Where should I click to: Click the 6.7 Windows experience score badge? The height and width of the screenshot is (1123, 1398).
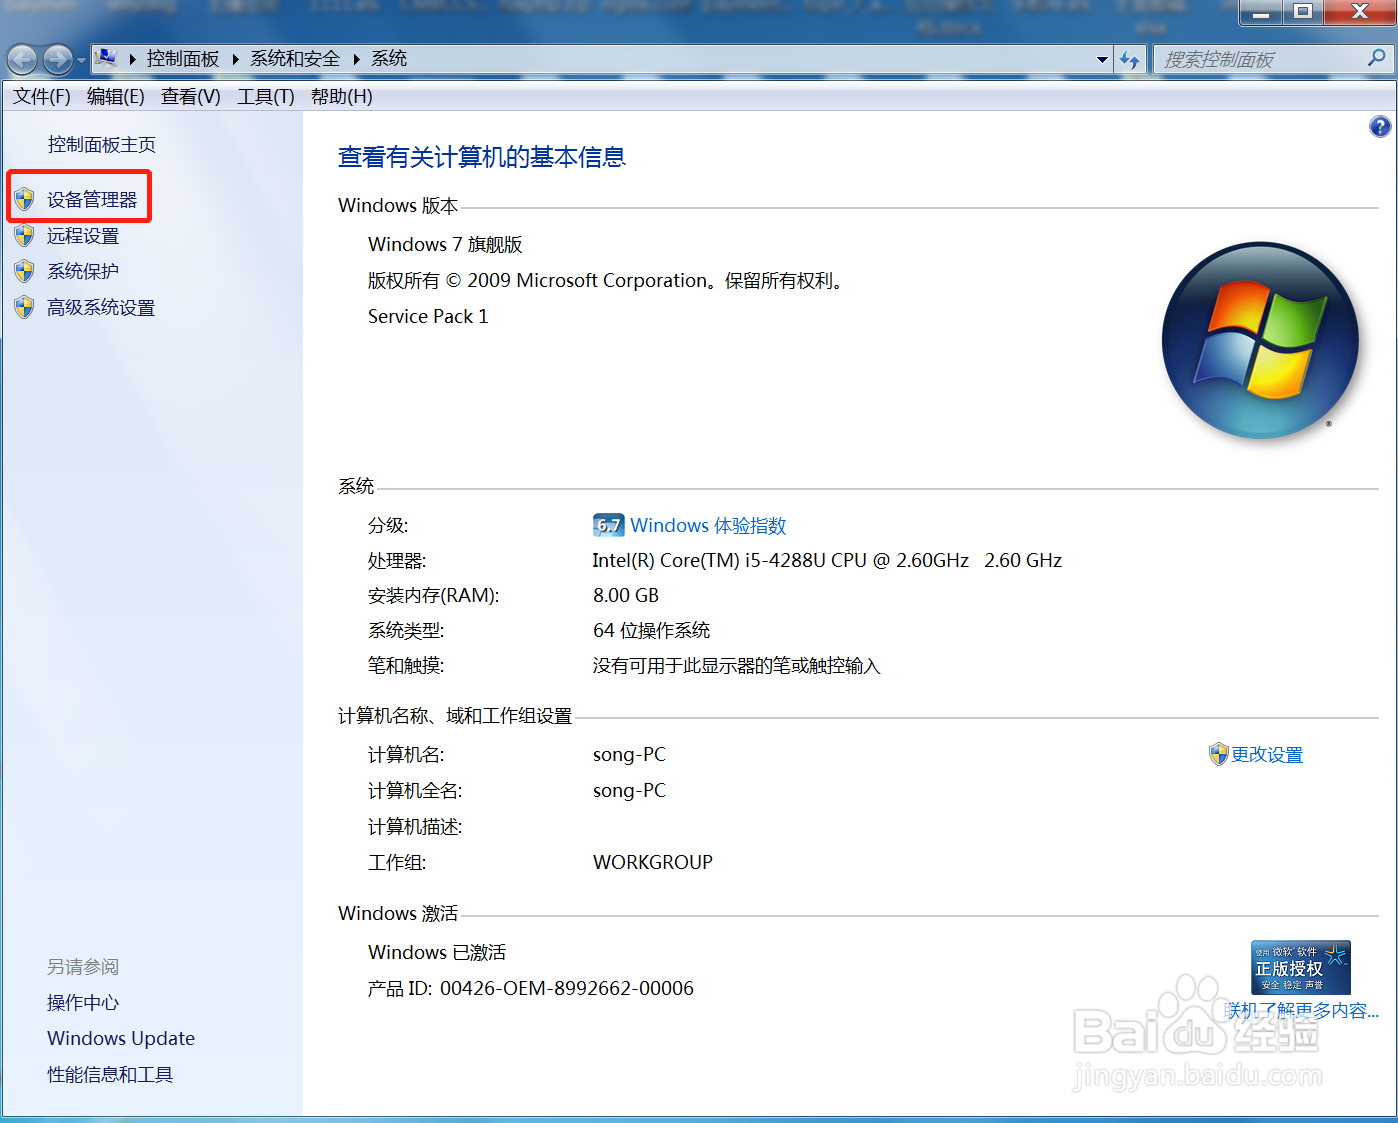click(608, 524)
